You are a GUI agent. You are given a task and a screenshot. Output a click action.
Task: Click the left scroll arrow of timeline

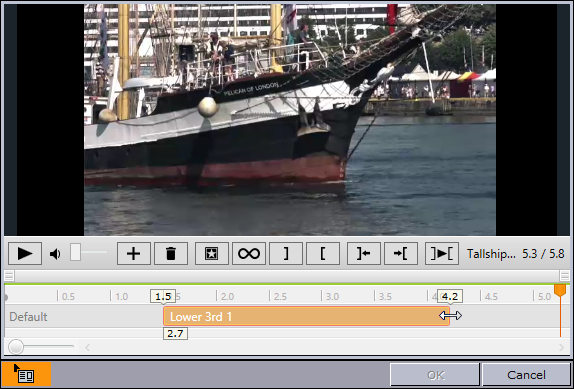pyautogui.click(x=87, y=347)
